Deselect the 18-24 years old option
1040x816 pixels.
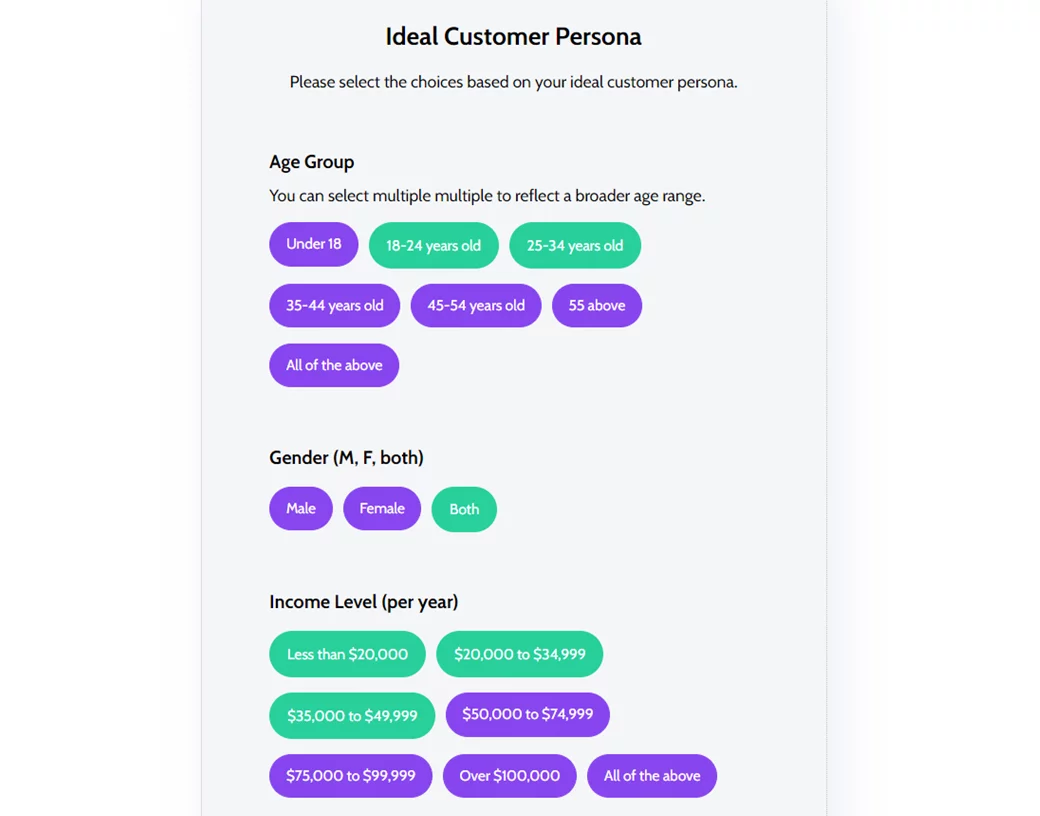coord(433,246)
